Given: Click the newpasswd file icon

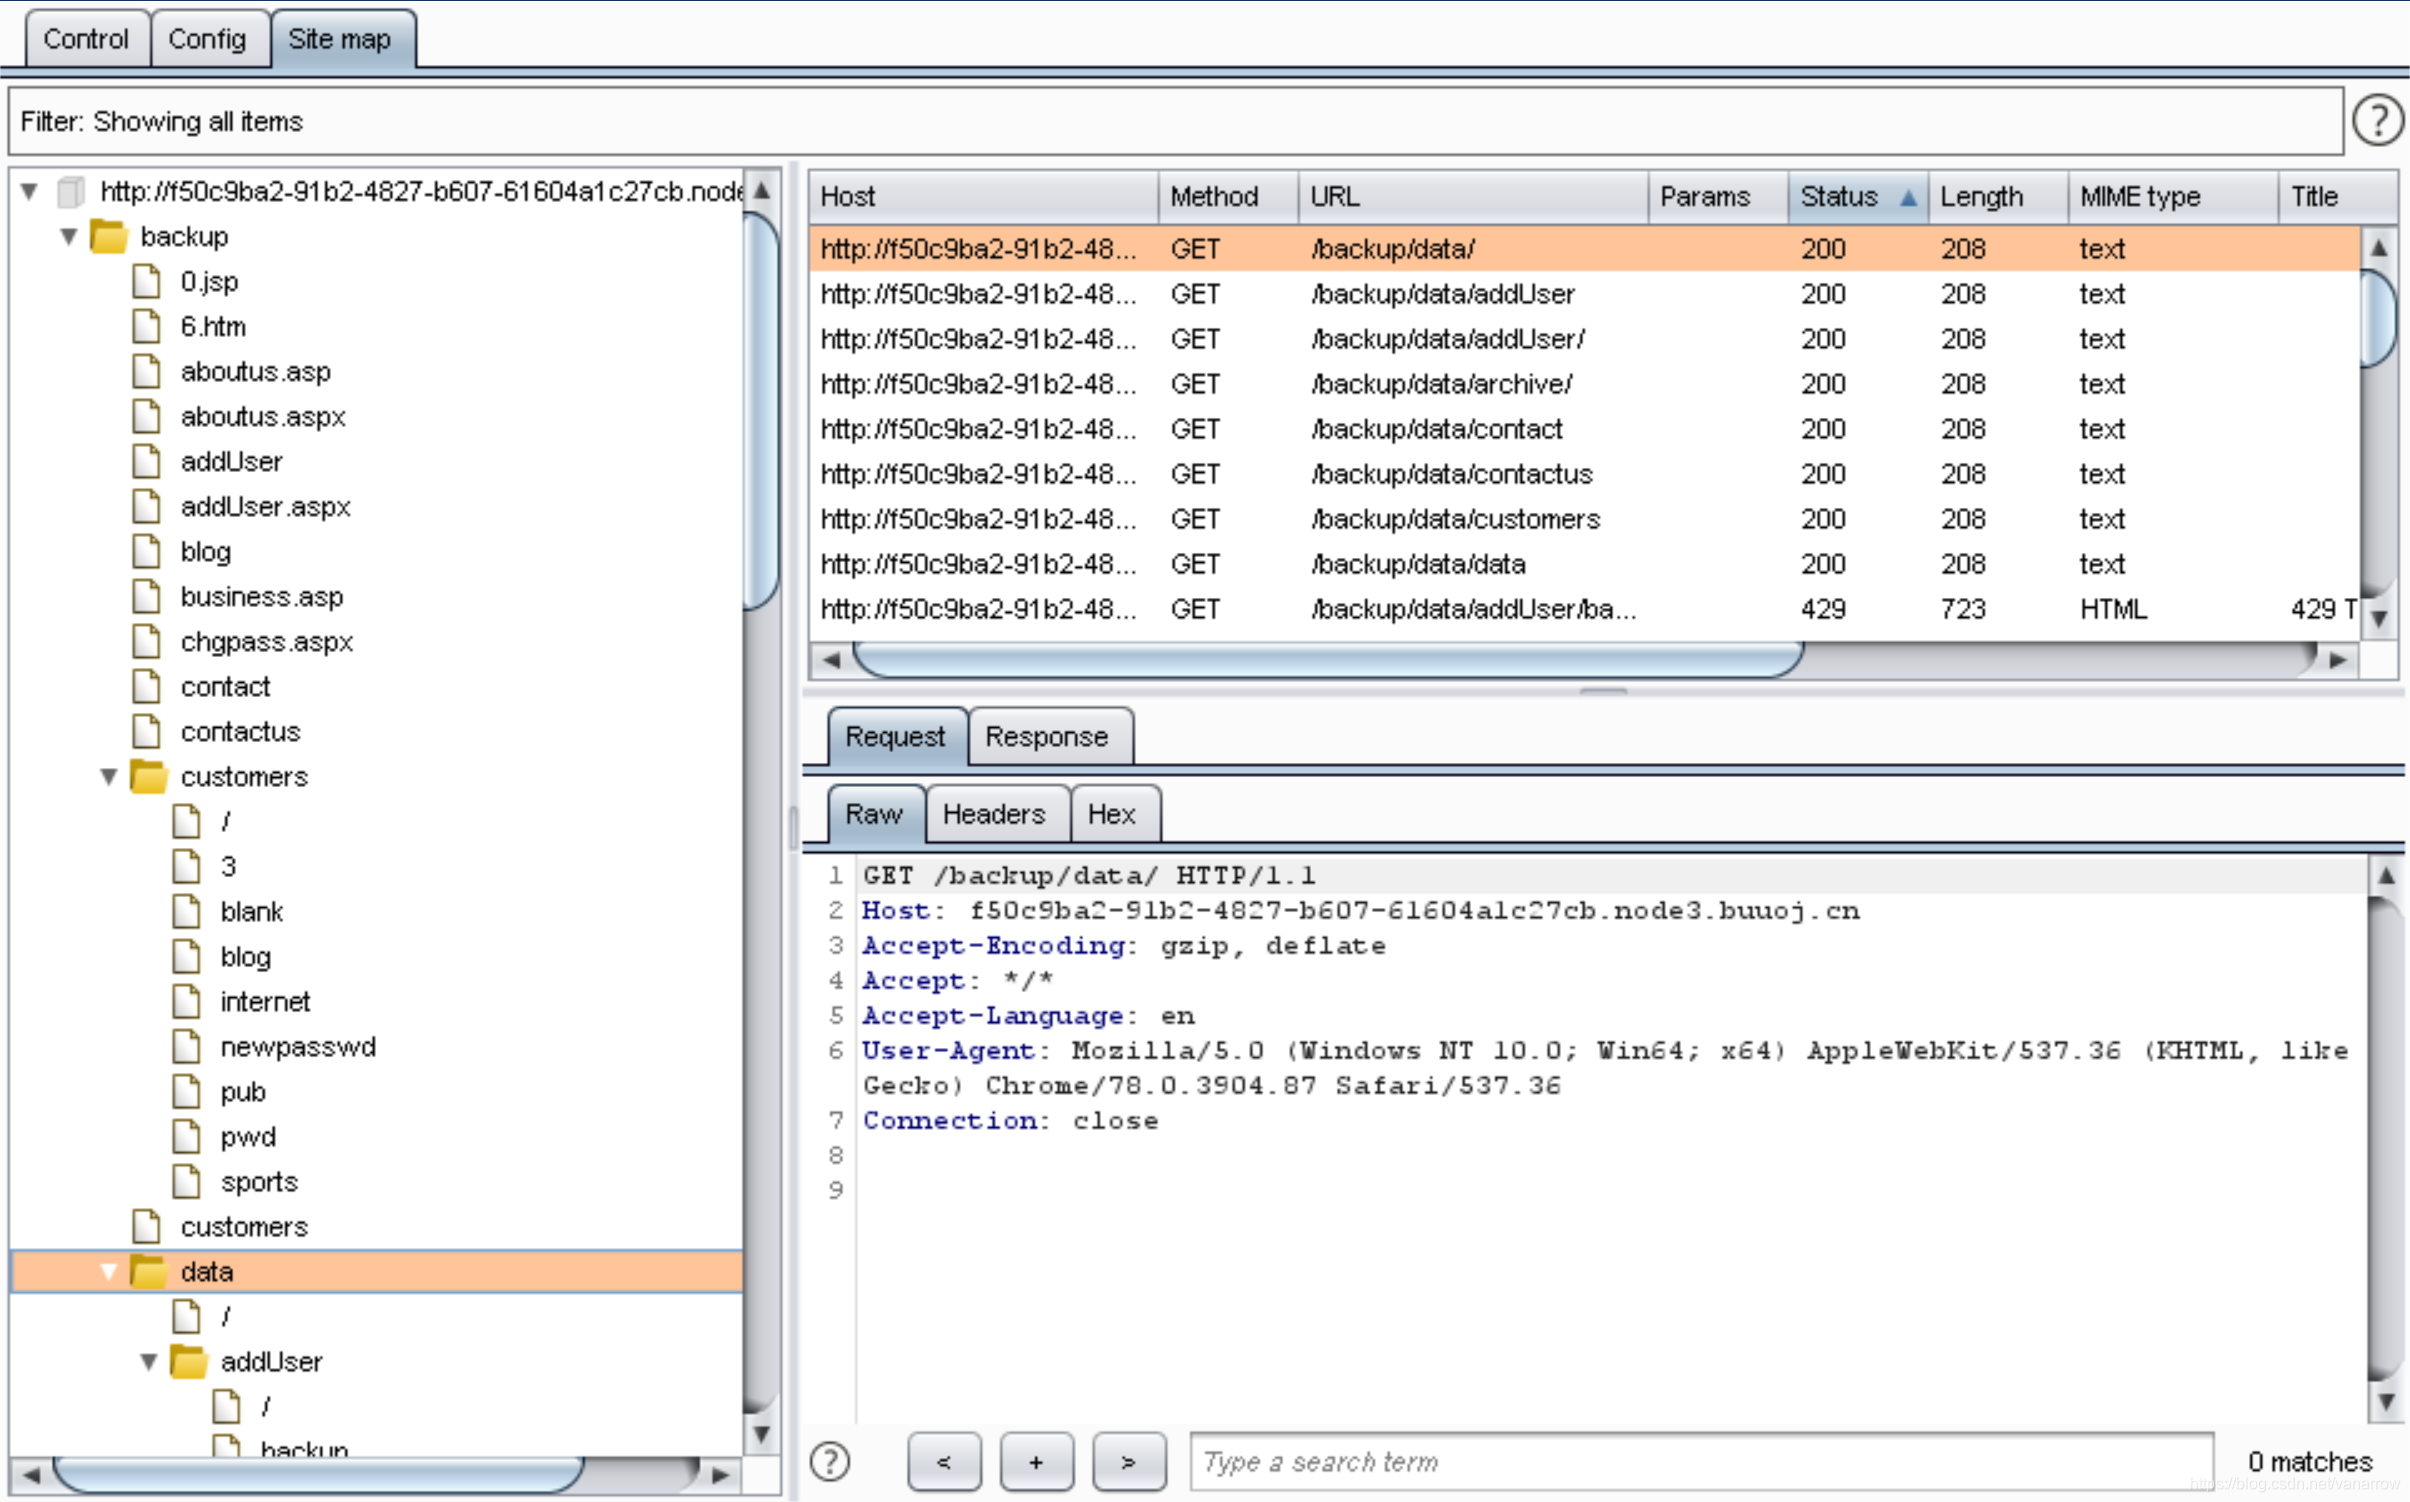Looking at the screenshot, I should pyautogui.click(x=187, y=1047).
